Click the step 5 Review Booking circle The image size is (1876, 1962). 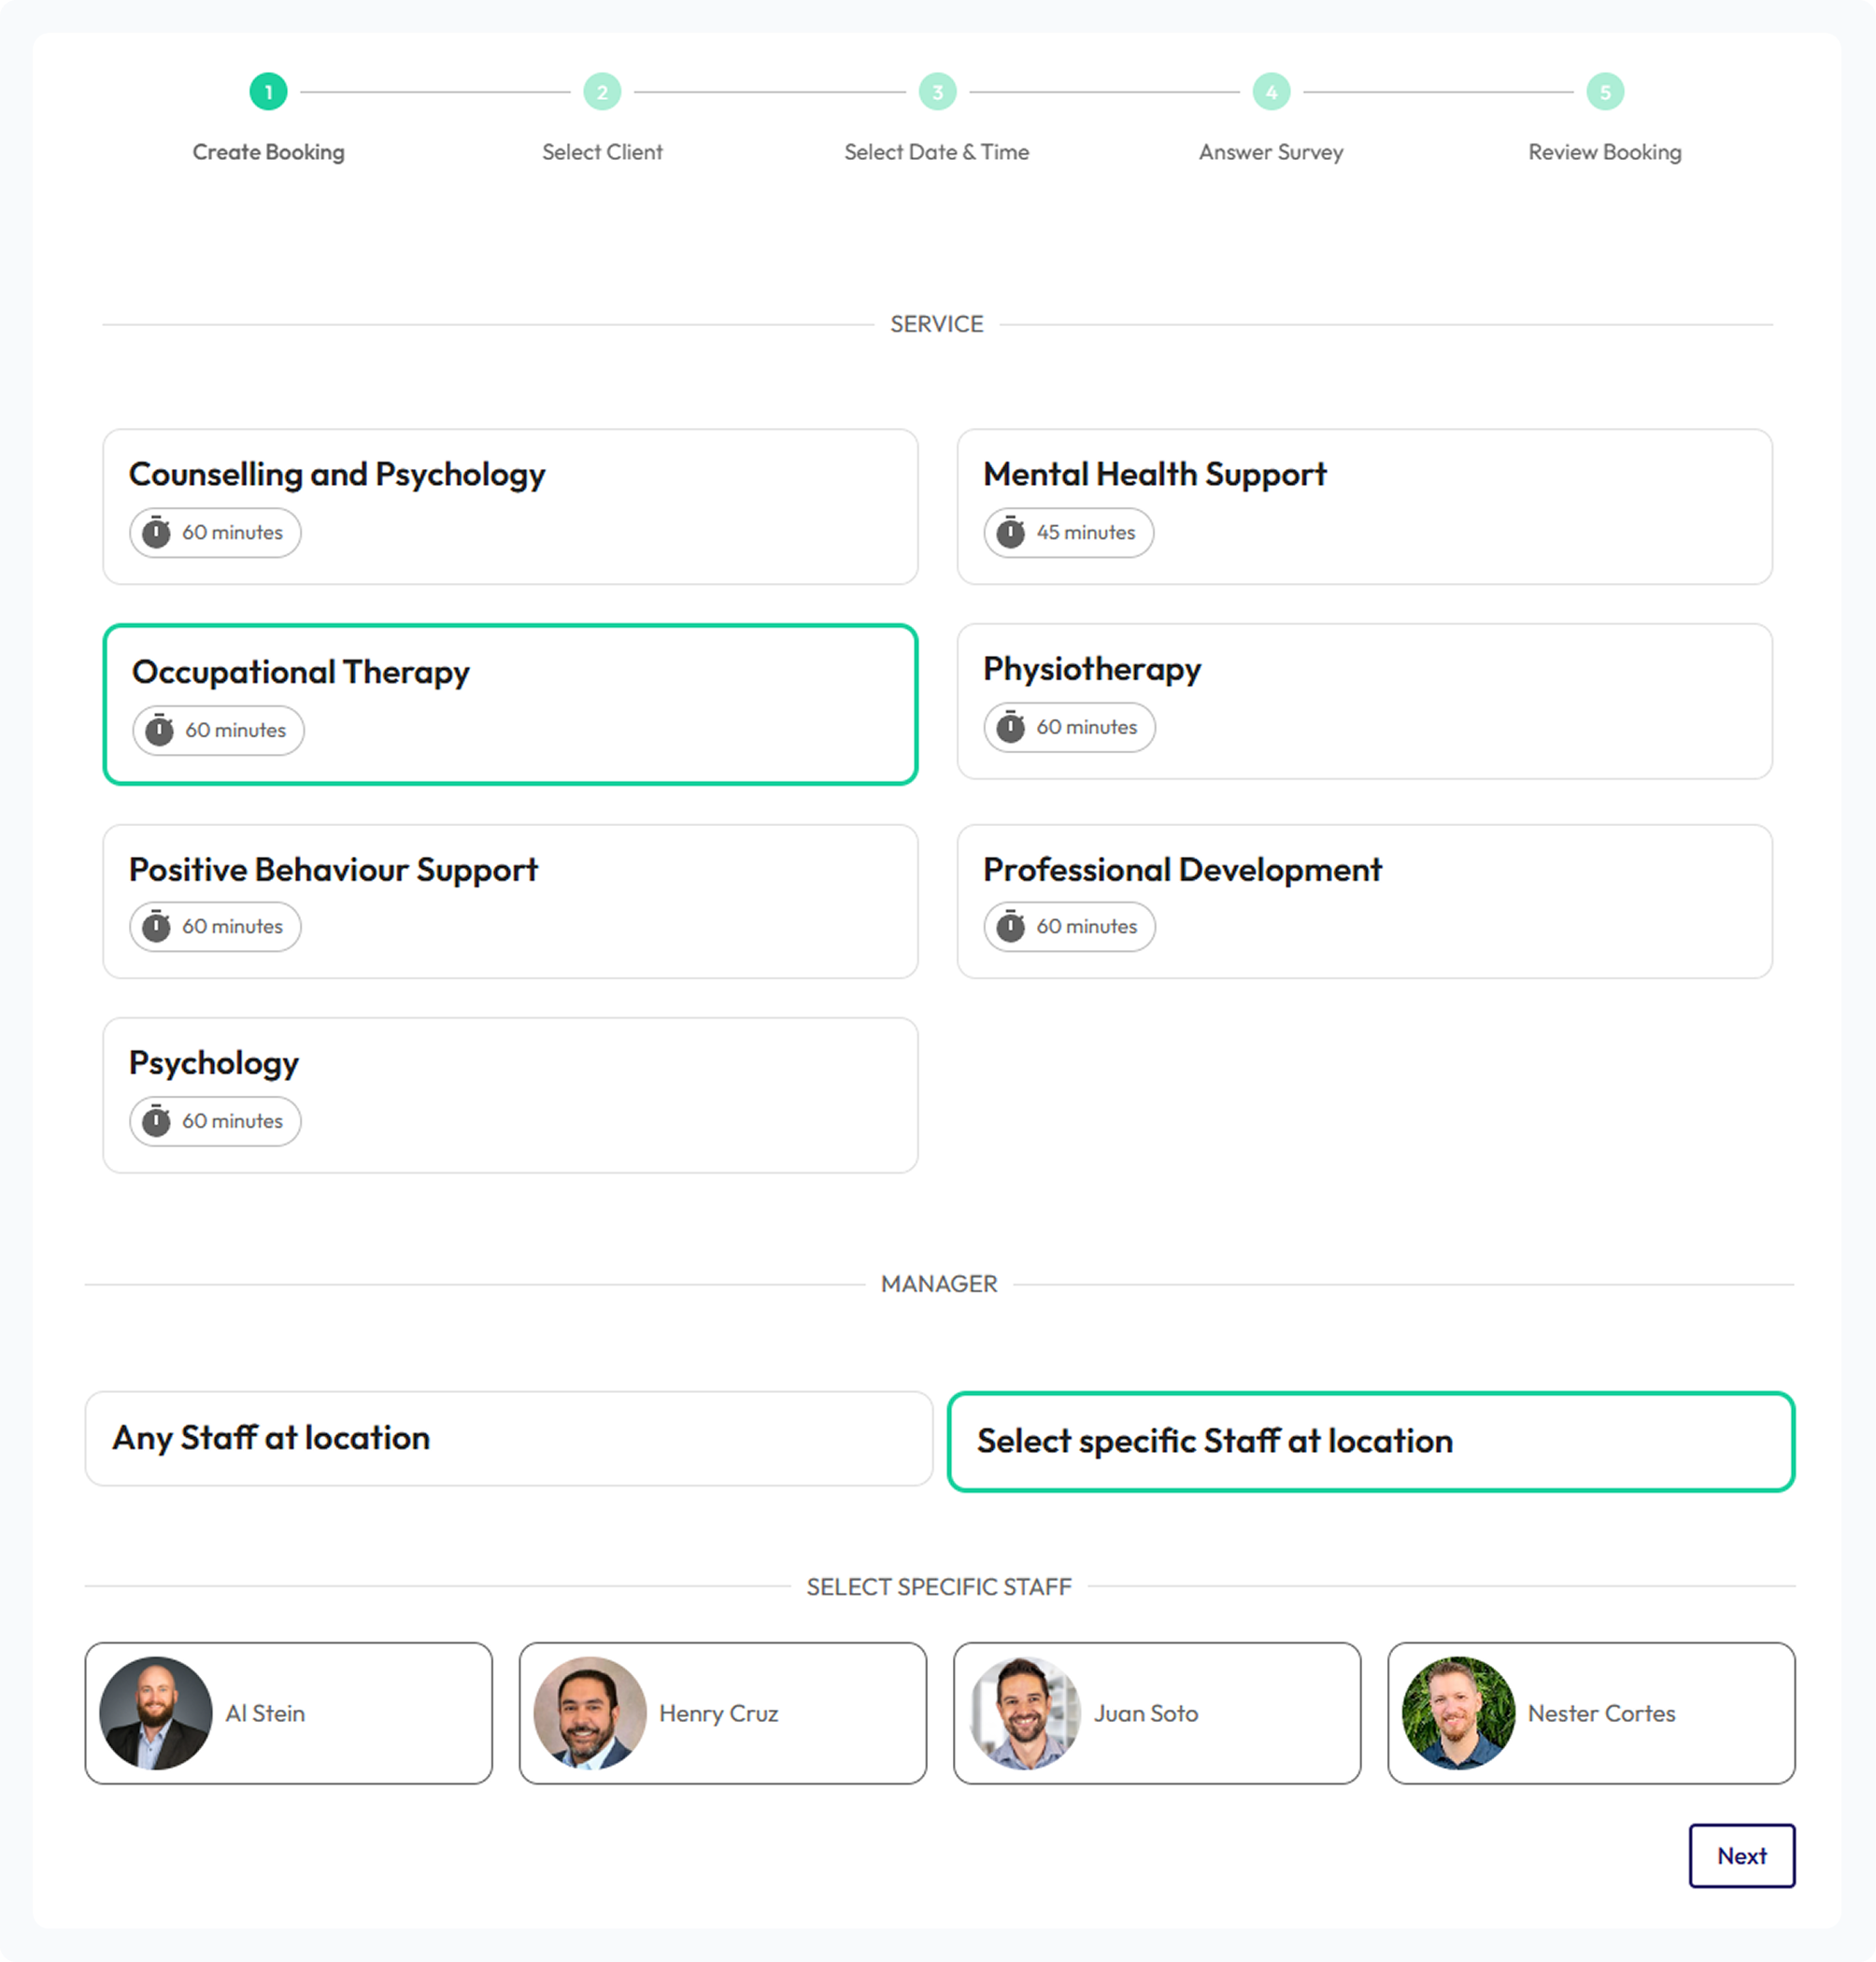pyautogui.click(x=1604, y=92)
